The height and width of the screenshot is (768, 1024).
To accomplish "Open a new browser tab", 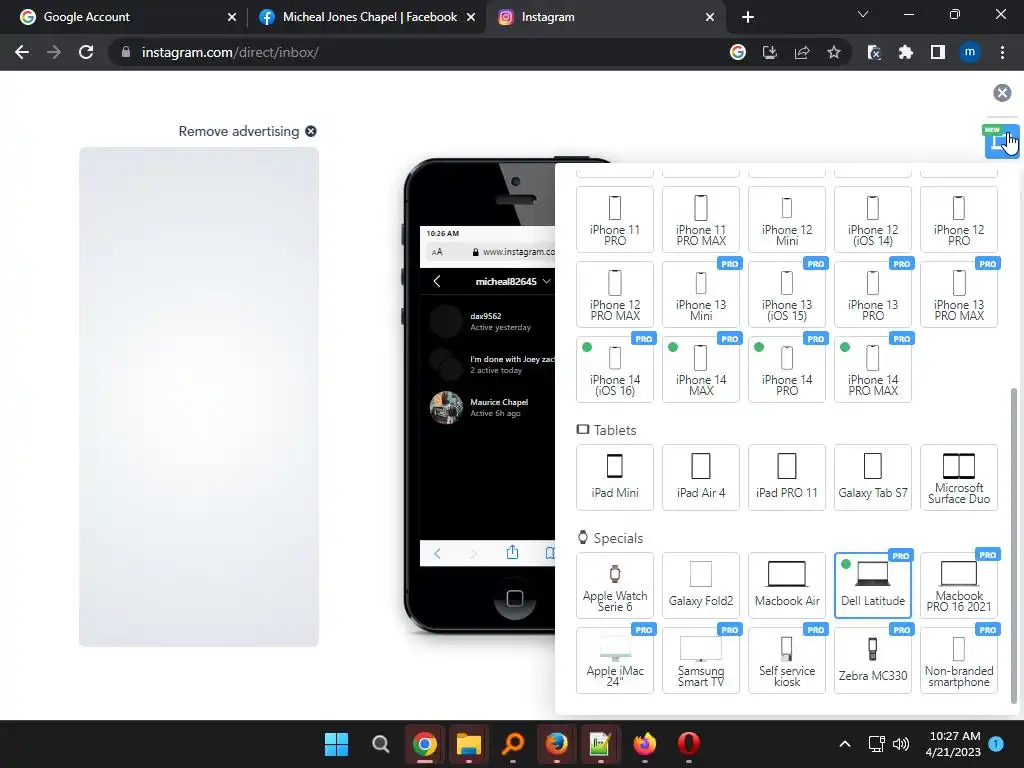I will point(748,17).
